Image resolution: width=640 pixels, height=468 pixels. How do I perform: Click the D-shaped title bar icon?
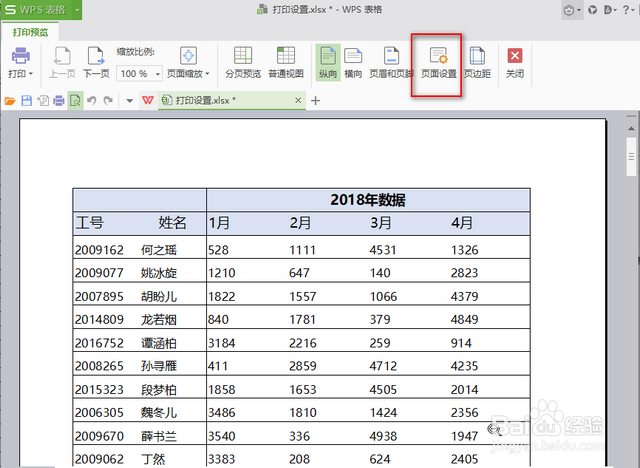coord(607,10)
